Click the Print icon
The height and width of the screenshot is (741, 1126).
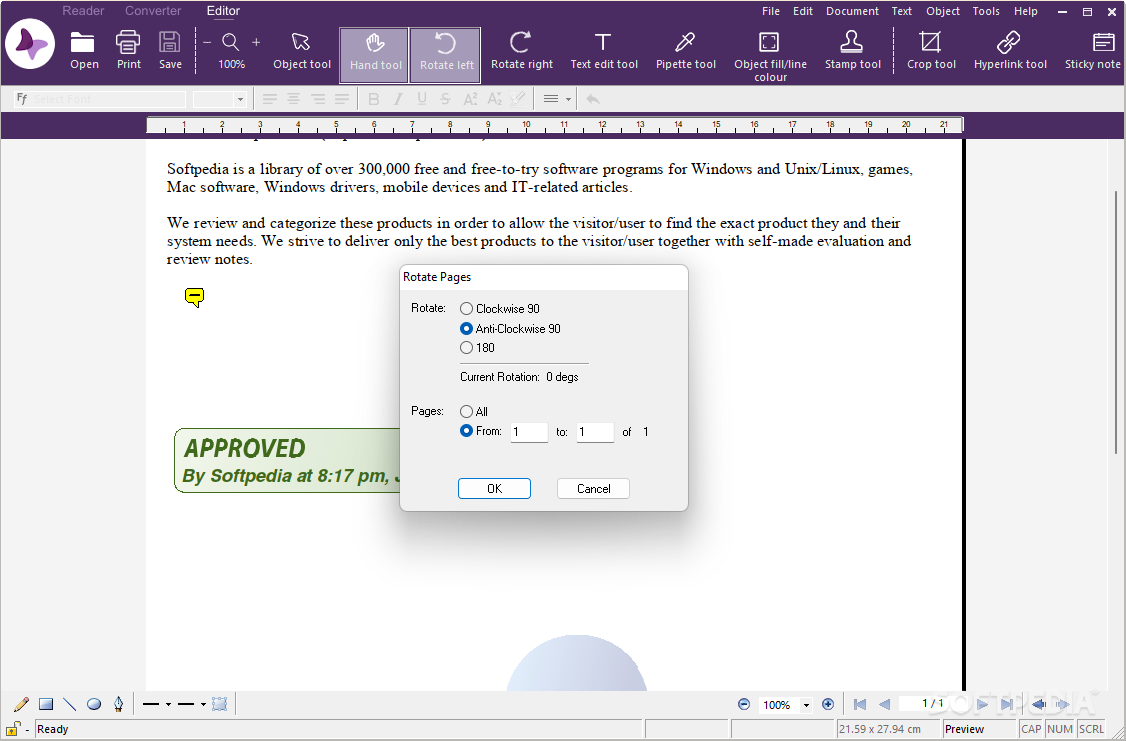(x=128, y=43)
